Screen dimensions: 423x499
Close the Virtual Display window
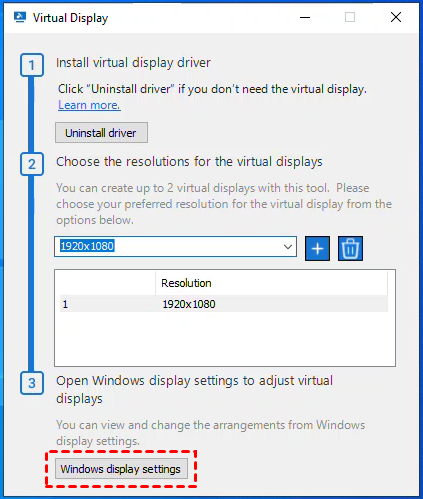click(396, 17)
